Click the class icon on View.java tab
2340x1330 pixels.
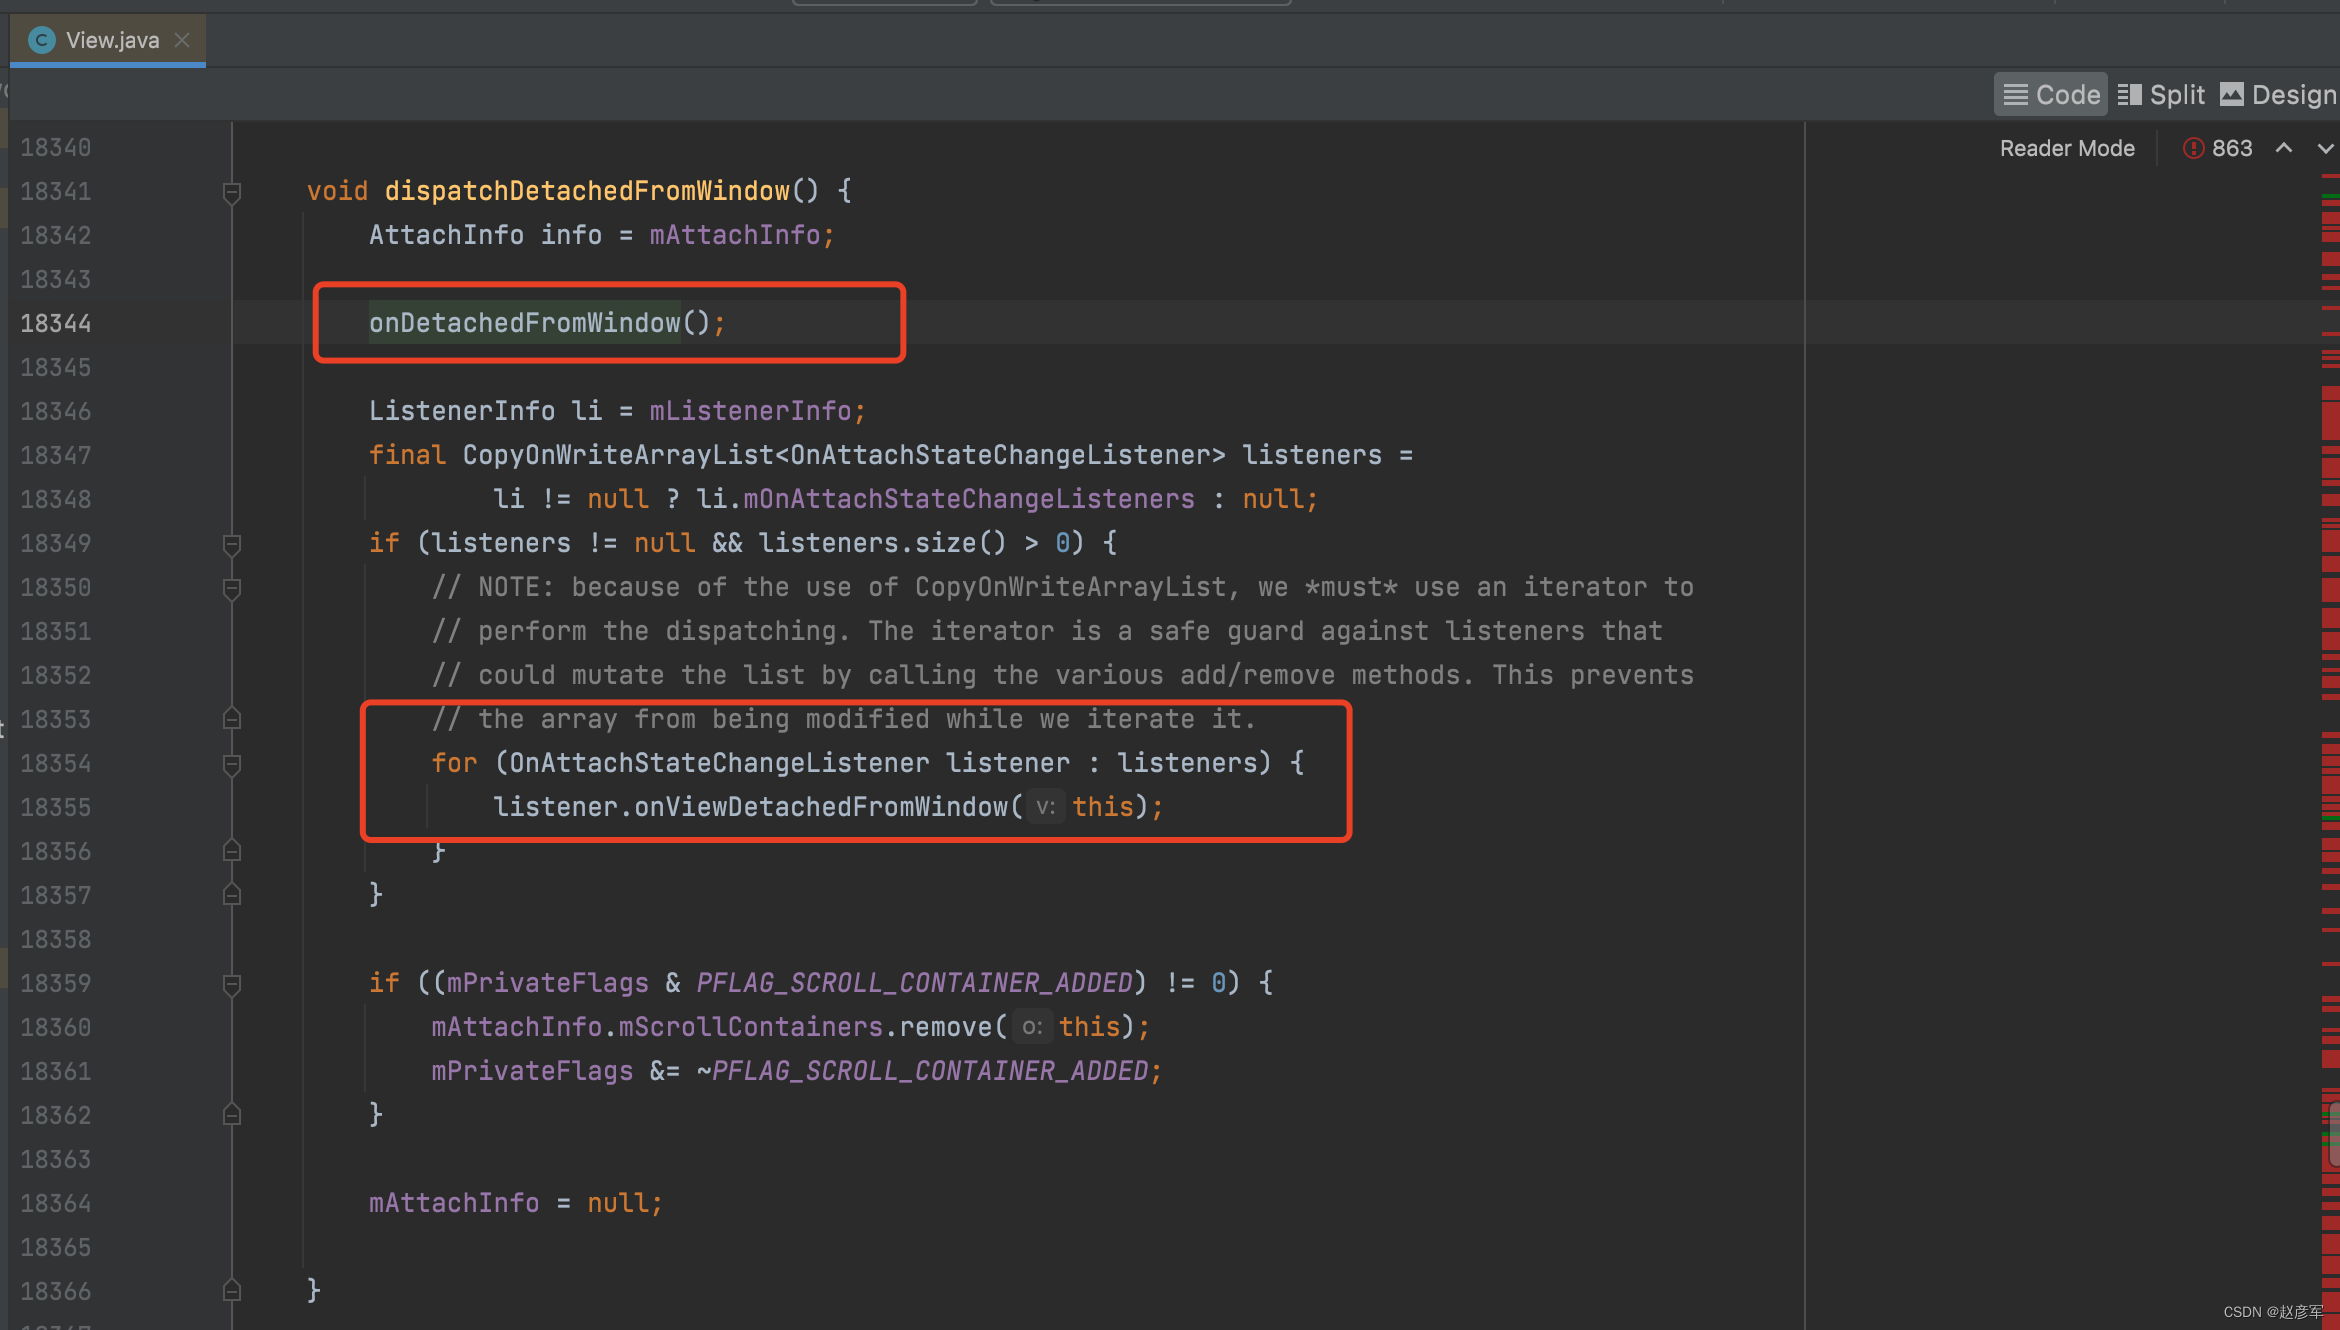(x=41, y=40)
